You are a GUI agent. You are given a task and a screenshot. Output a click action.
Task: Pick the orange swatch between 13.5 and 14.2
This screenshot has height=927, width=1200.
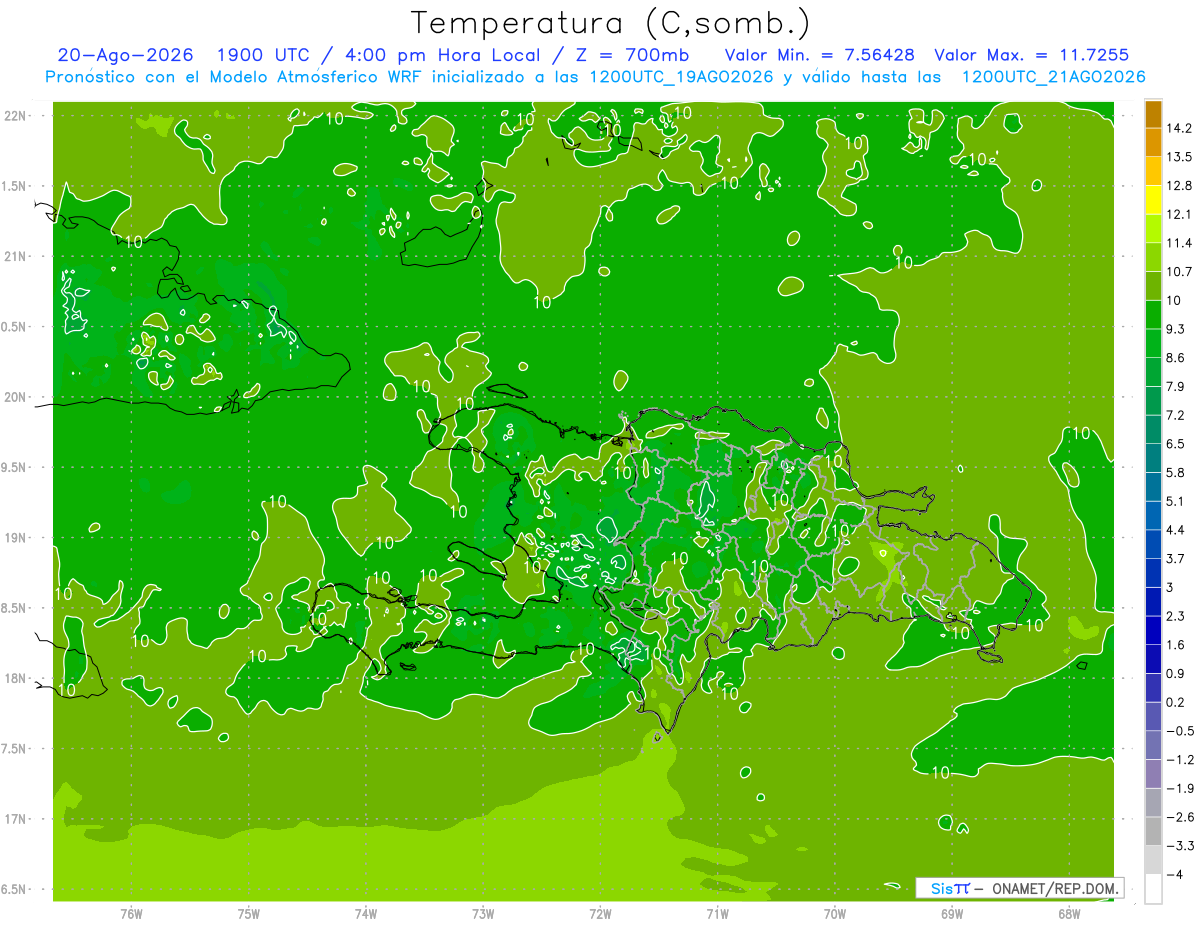[x=1153, y=142]
